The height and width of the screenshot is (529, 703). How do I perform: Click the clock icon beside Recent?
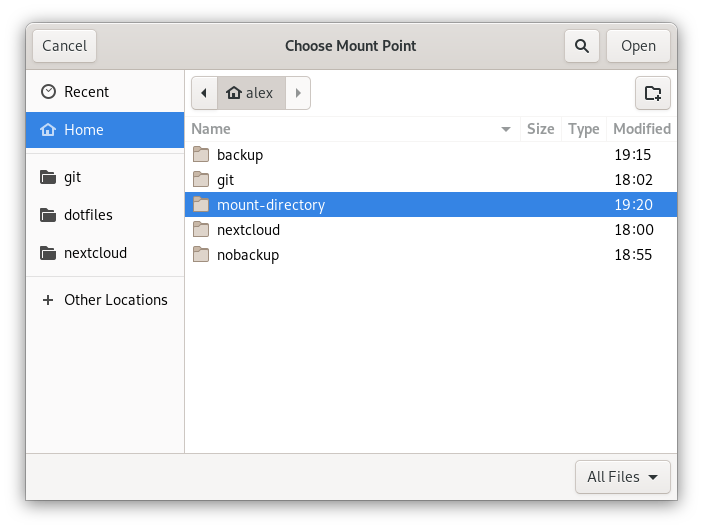pos(48,92)
